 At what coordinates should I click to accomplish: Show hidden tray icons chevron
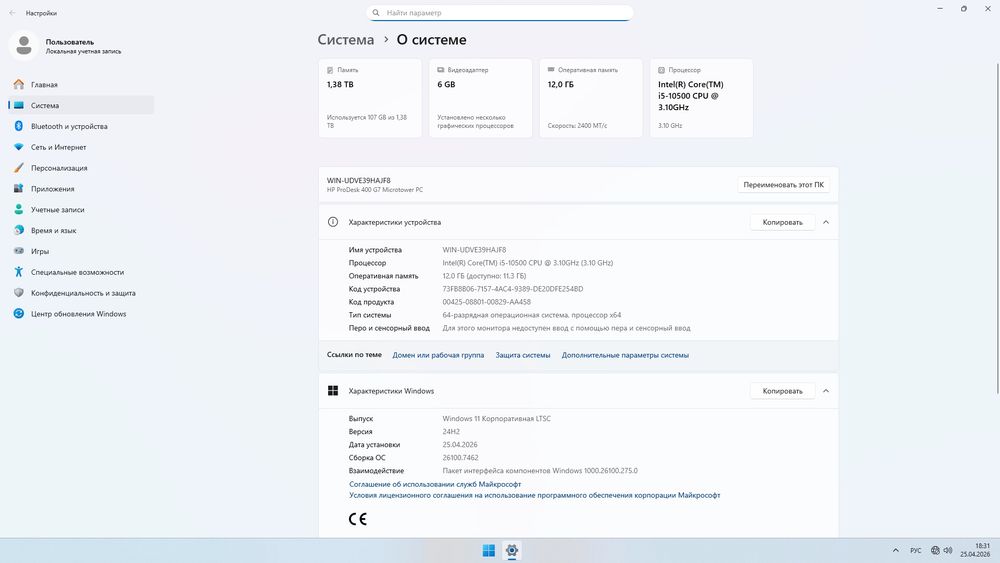click(x=895, y=550)
